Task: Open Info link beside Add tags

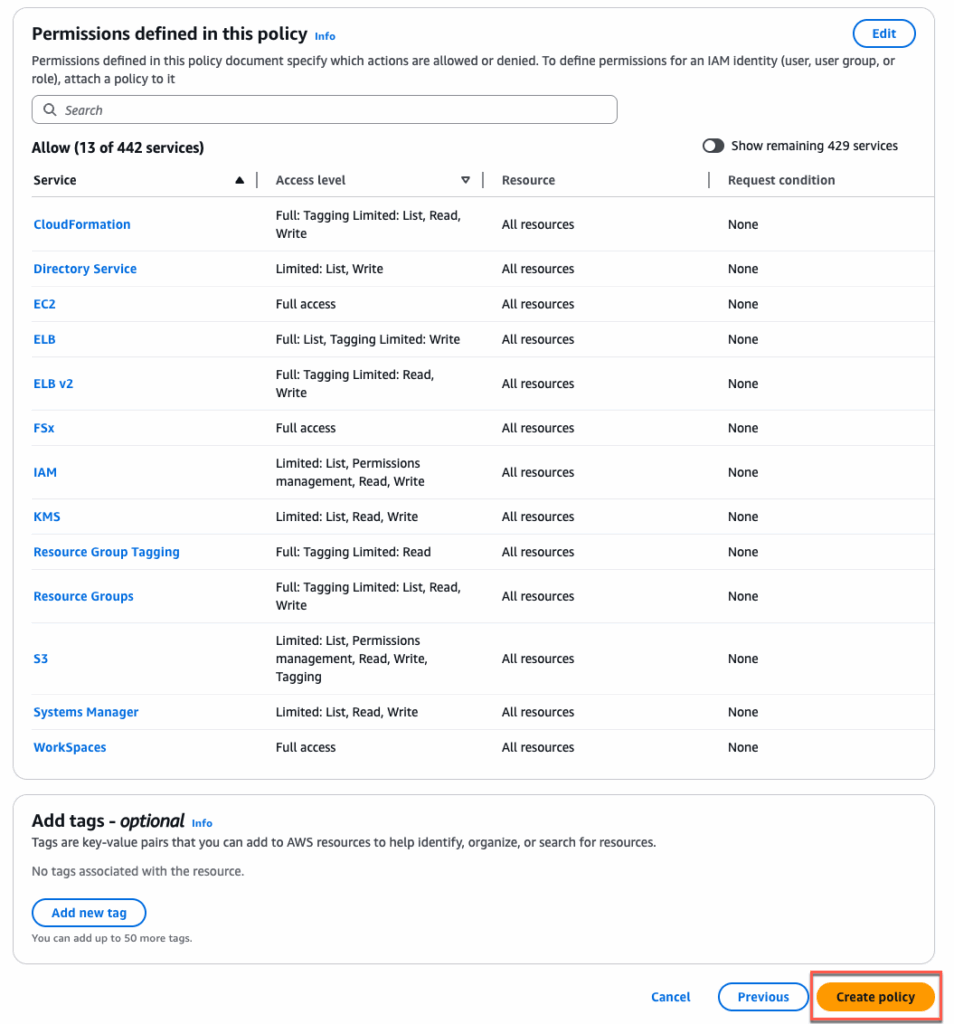Action: (x=202, y=823)
